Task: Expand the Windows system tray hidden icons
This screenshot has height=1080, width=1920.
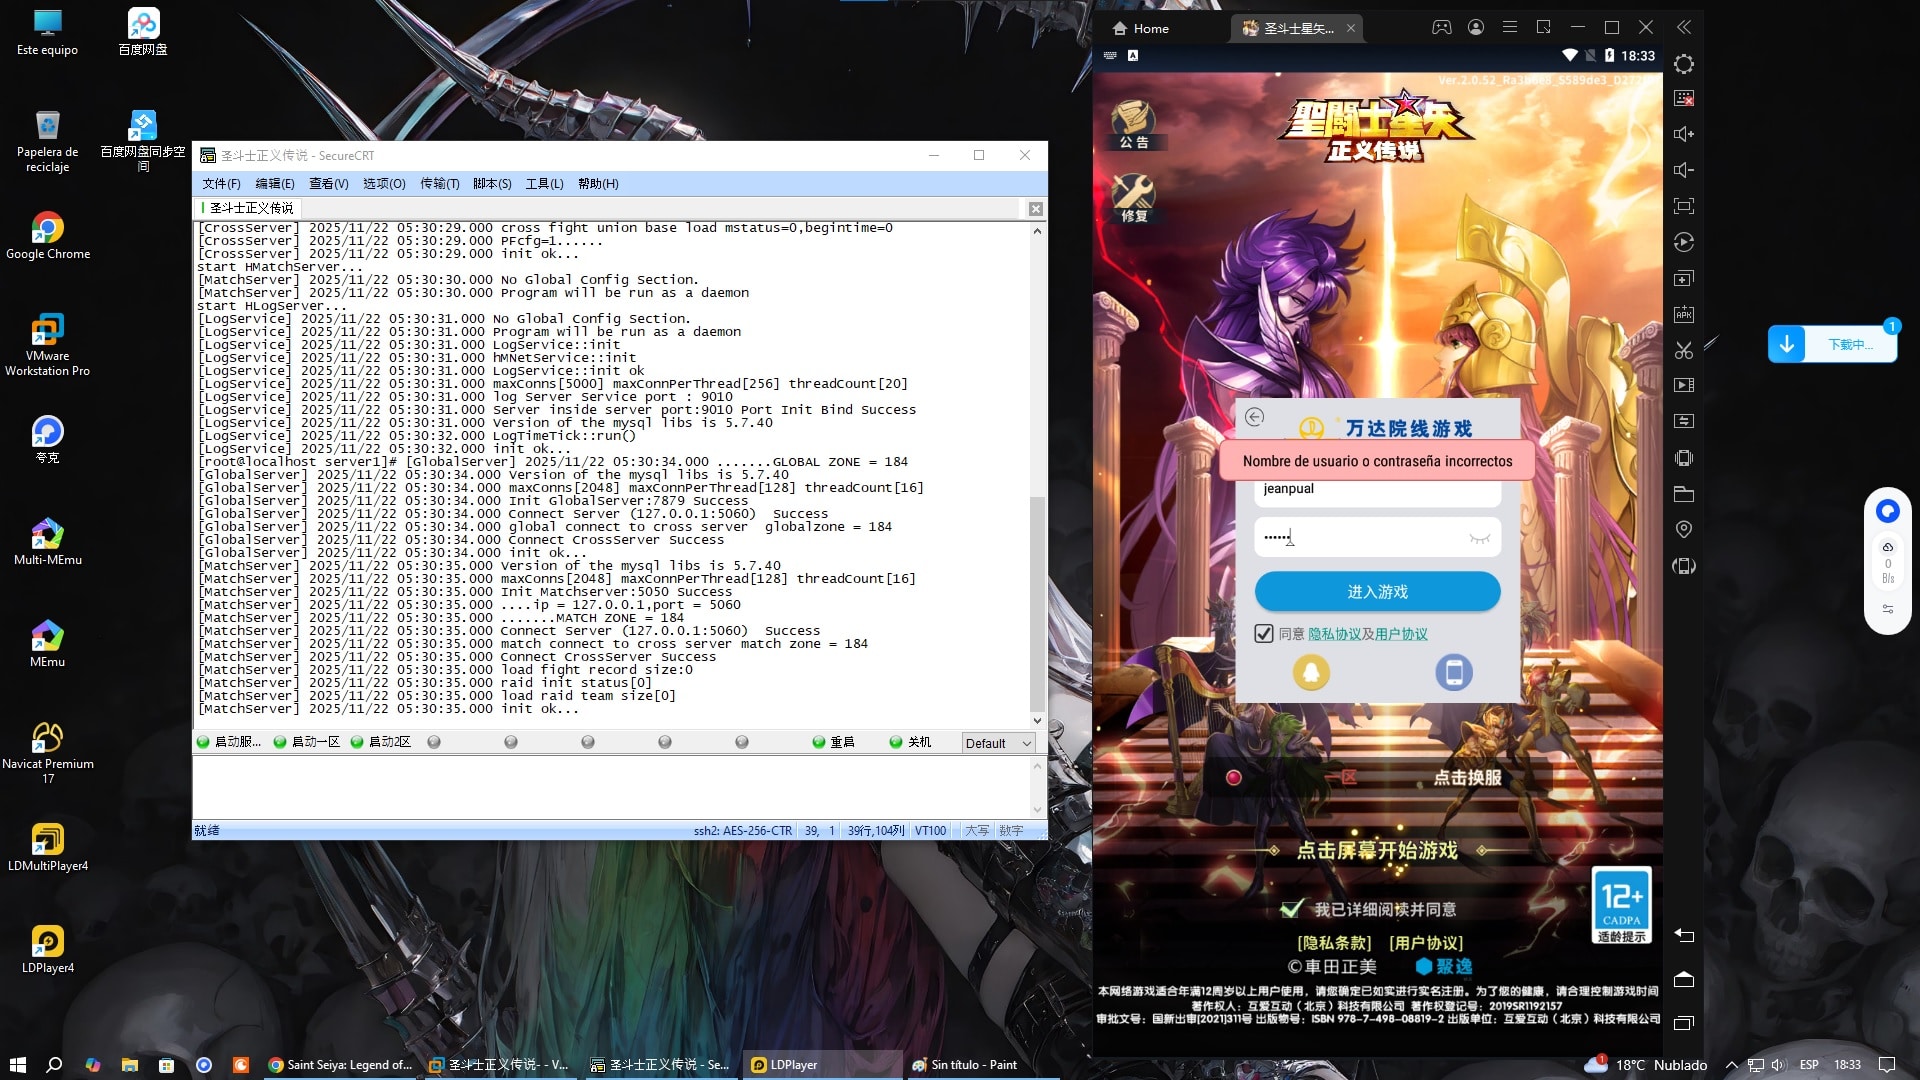Action: coord(1731,1065)
